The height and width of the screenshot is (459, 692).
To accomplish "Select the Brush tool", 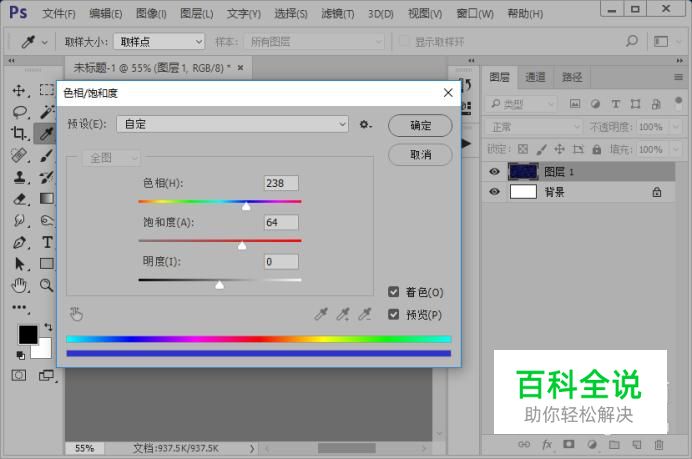I will point(47,155).
